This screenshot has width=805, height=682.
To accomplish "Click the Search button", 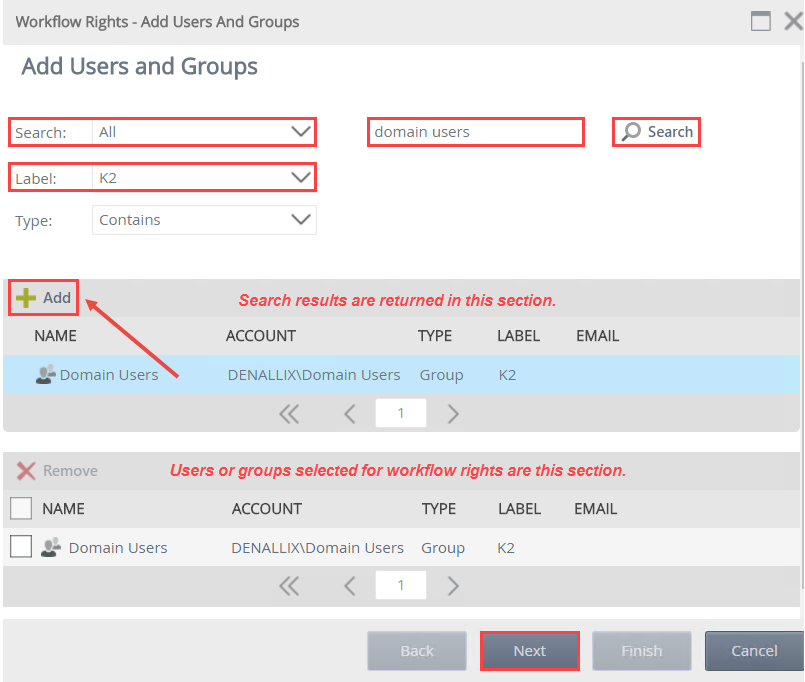I will coord(655,131).
